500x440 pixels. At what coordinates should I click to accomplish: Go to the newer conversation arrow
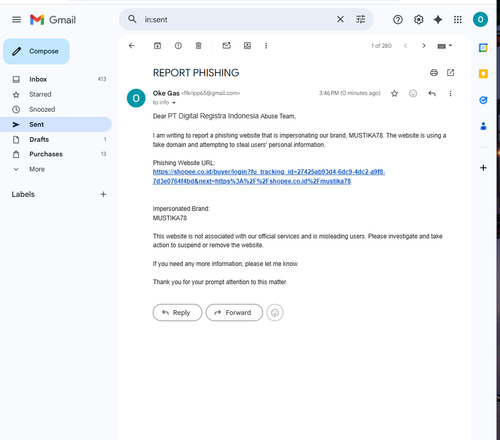click(x=406, y=46)
